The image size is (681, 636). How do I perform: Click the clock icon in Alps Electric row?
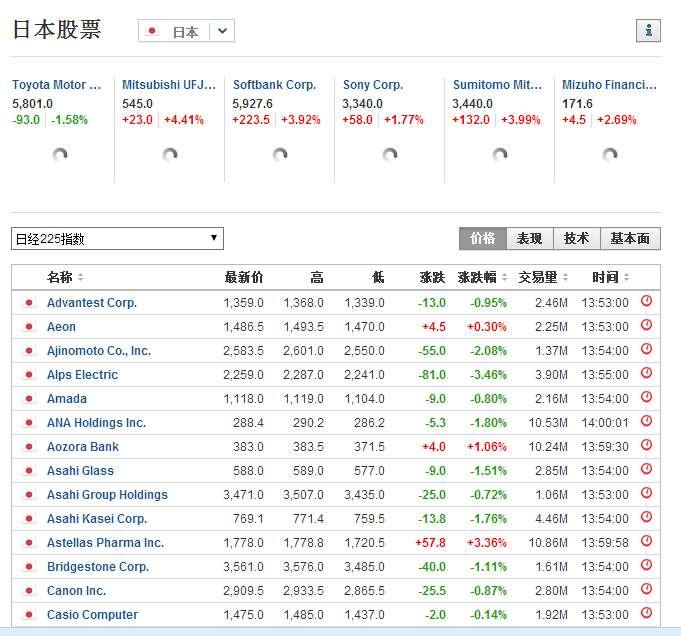click(x=646, y=372)
